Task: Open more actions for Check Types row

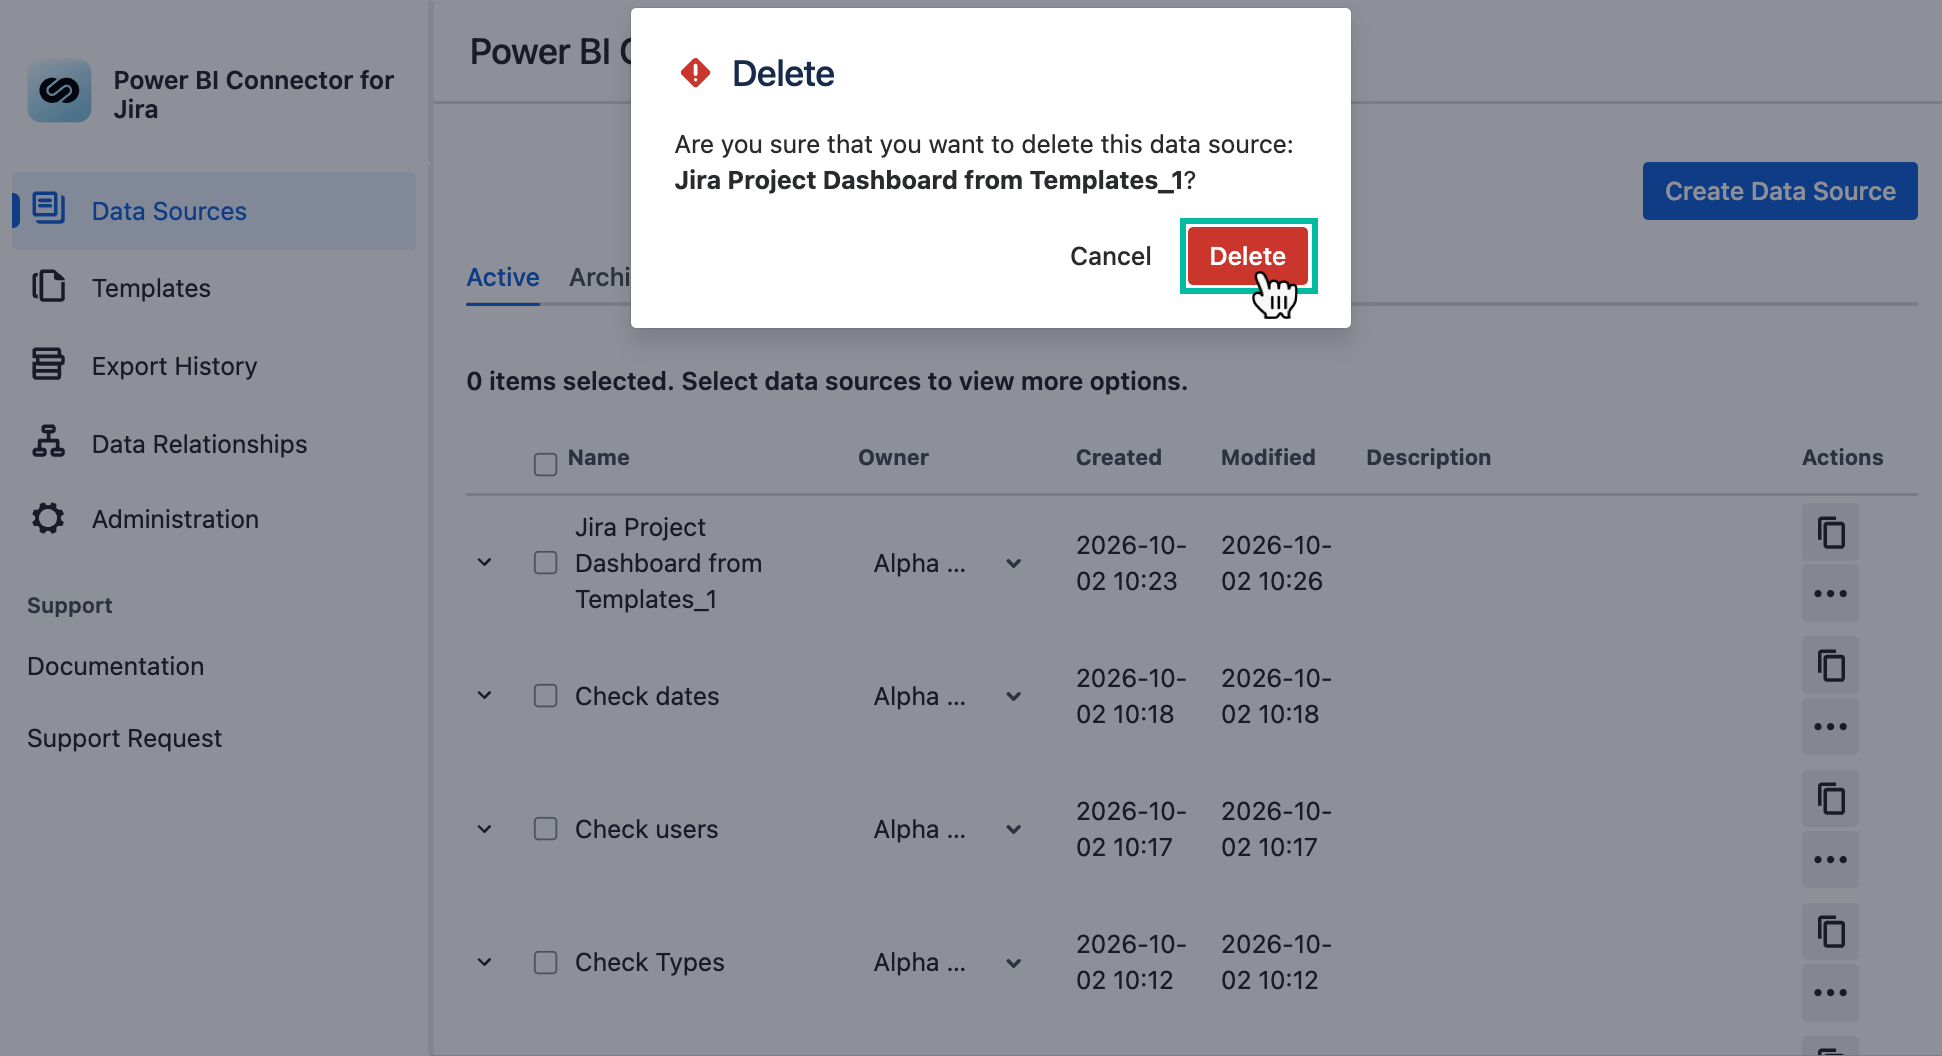Action: [x=1830, y=993]
